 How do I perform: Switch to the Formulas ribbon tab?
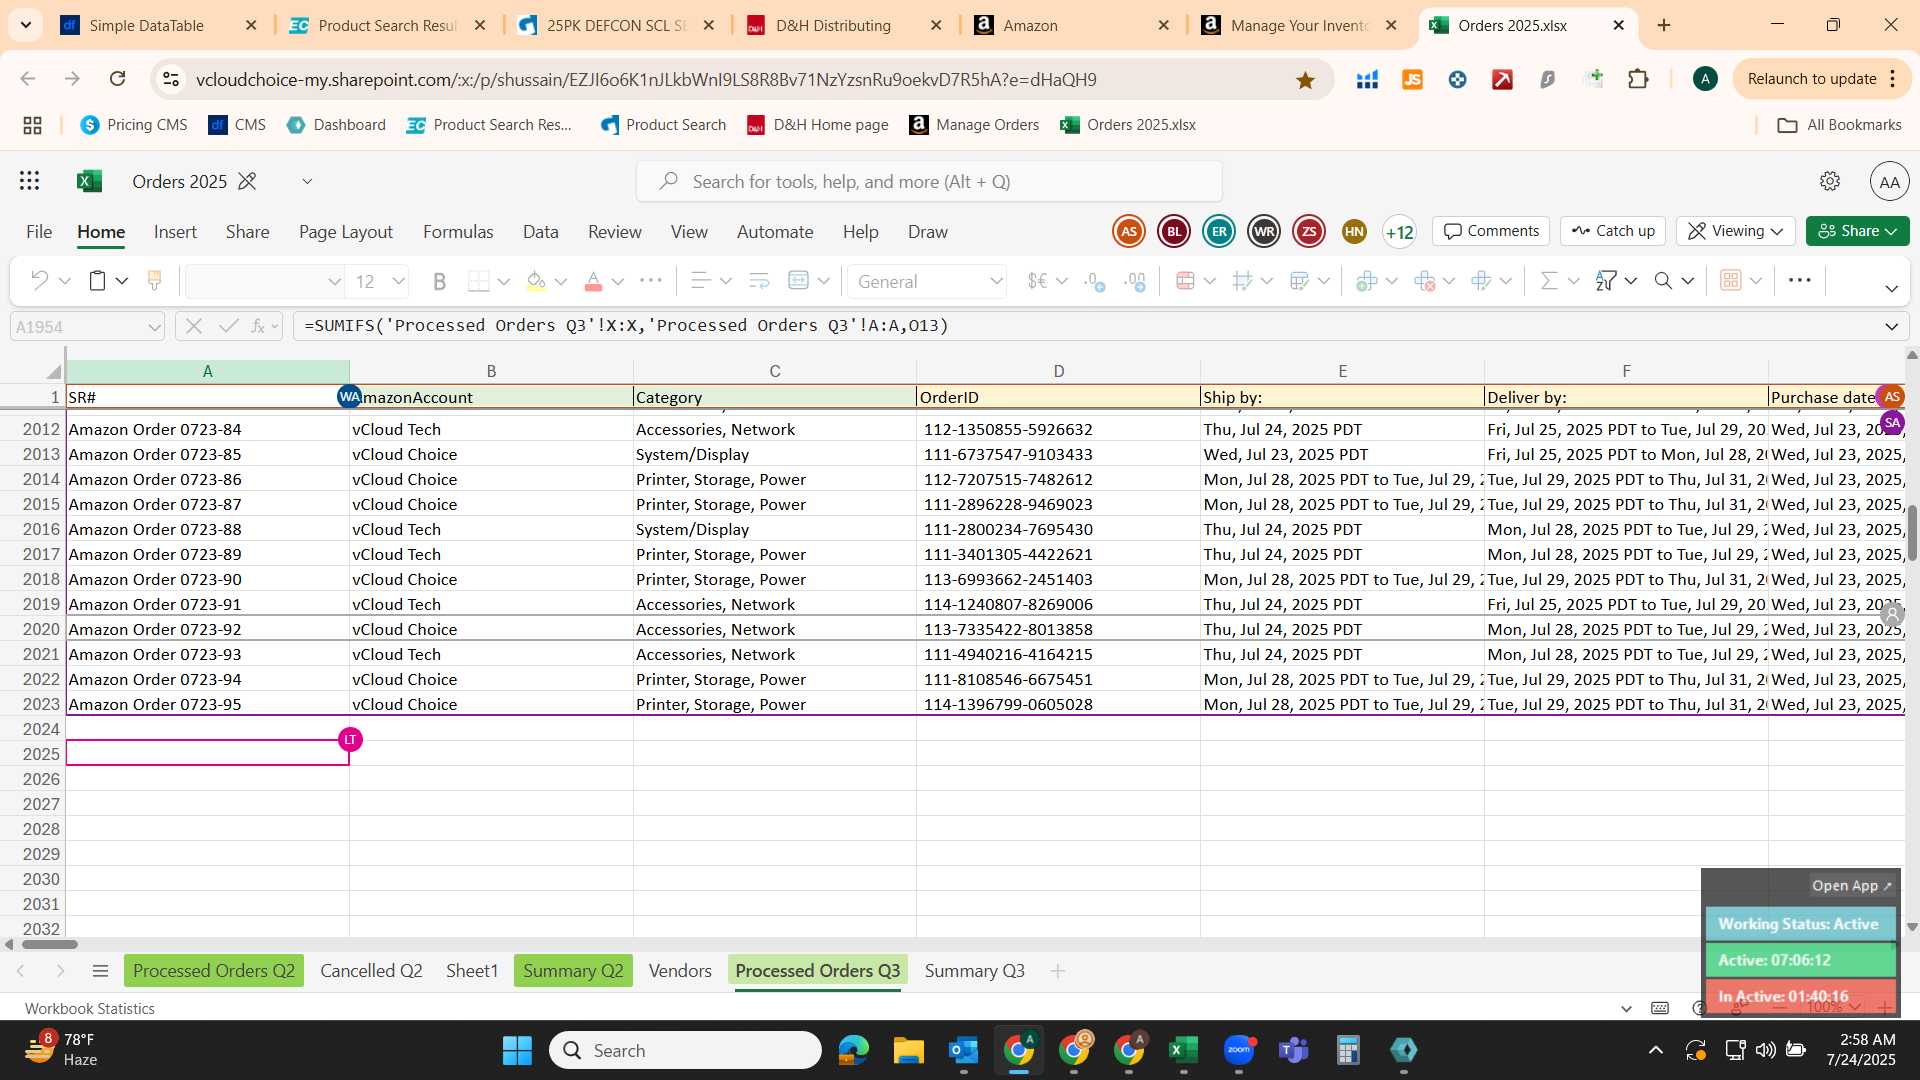click(x=458, y=232)
